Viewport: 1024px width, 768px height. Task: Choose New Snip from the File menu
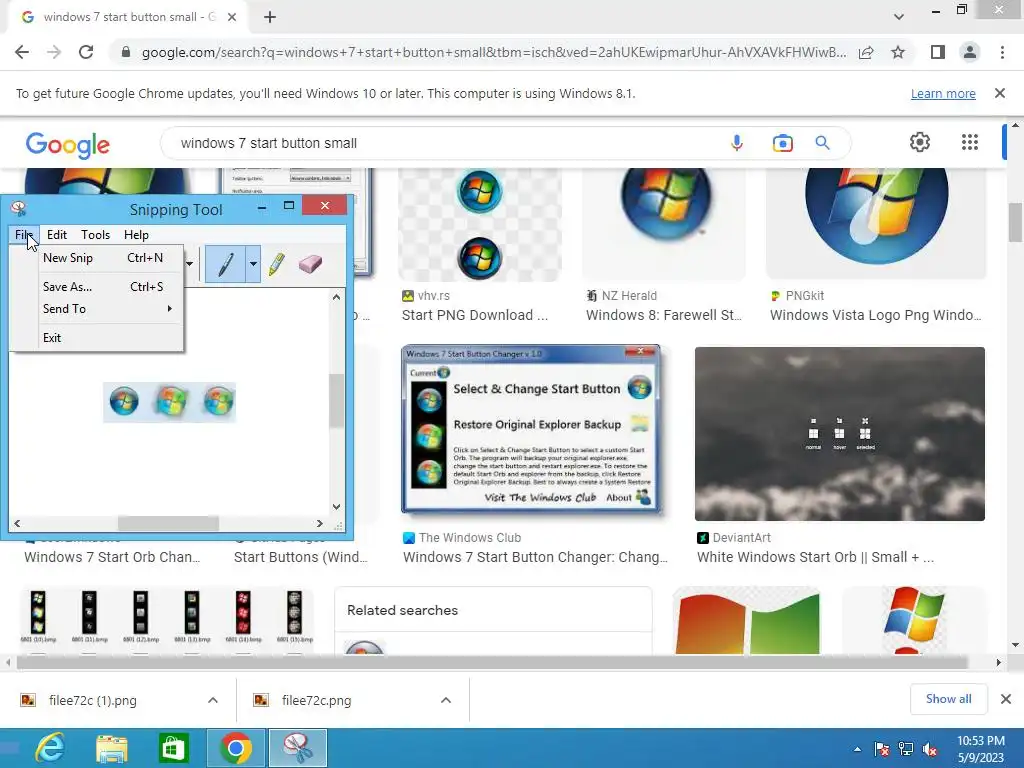point(97,258)
